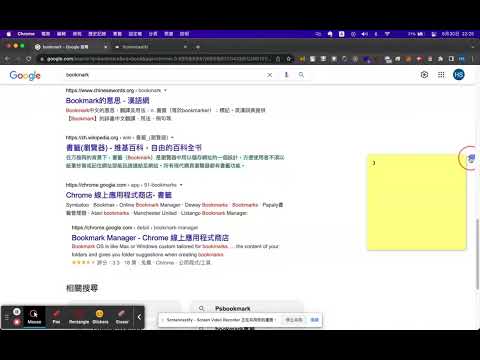Screen dimensions: 480x360
Task: Bookmark this page with the star icon
Action: [x=289, y=59]
